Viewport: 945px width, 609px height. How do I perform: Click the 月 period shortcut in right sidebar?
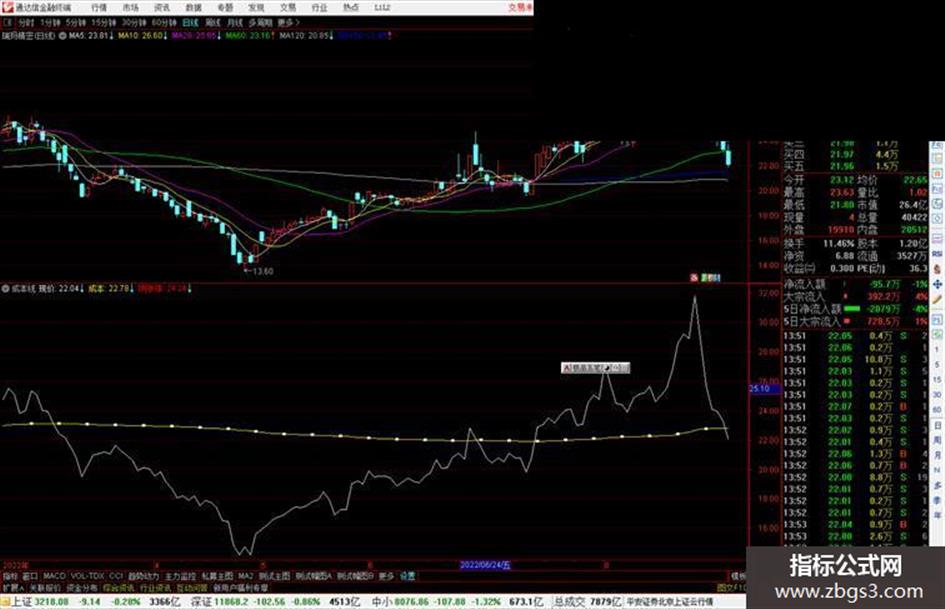[x=937, y=456]
